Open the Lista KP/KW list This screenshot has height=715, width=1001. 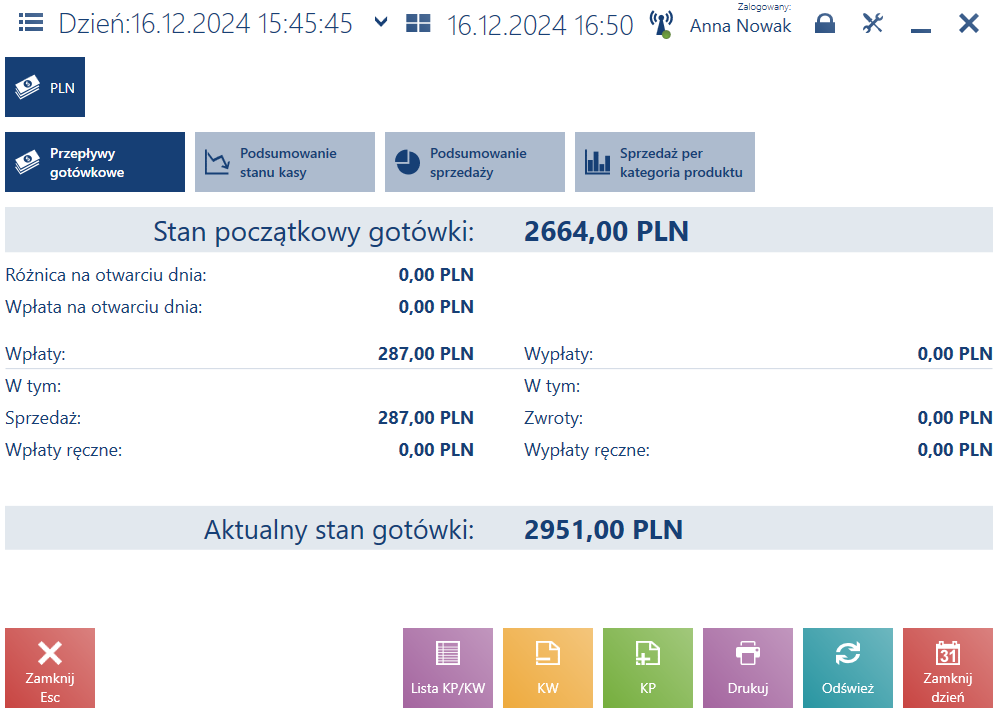pos(448,668)
